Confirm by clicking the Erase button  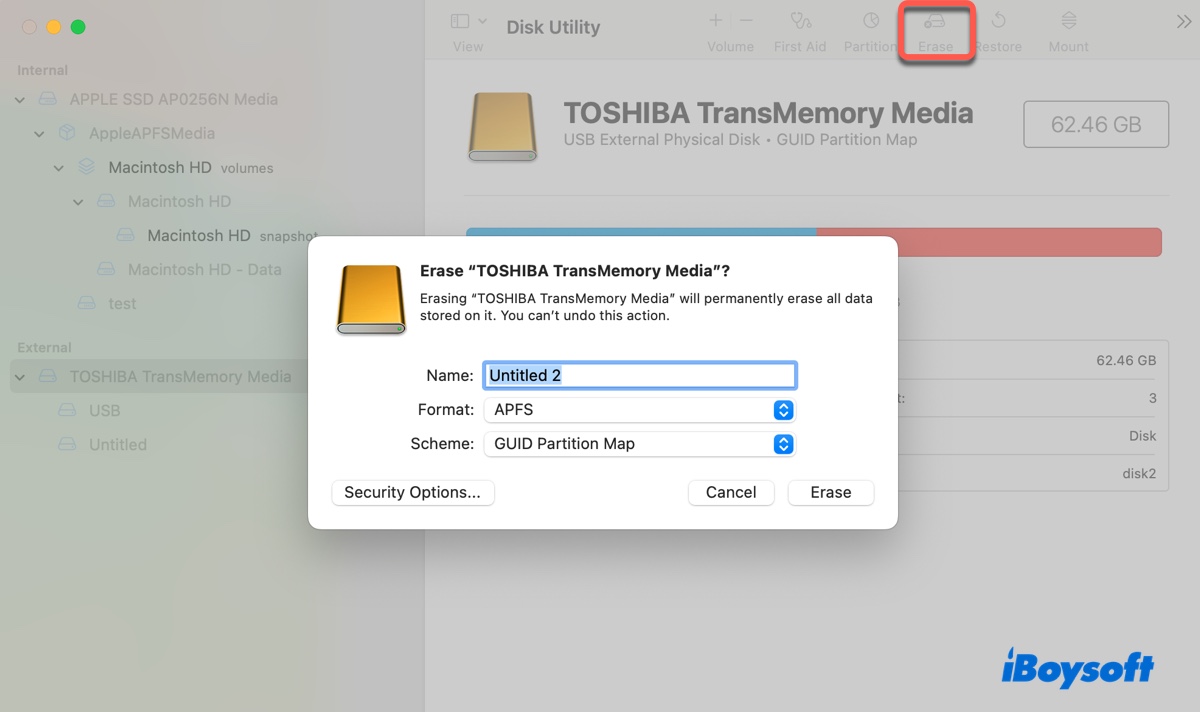pyautogui.click(x=830, y=492)
